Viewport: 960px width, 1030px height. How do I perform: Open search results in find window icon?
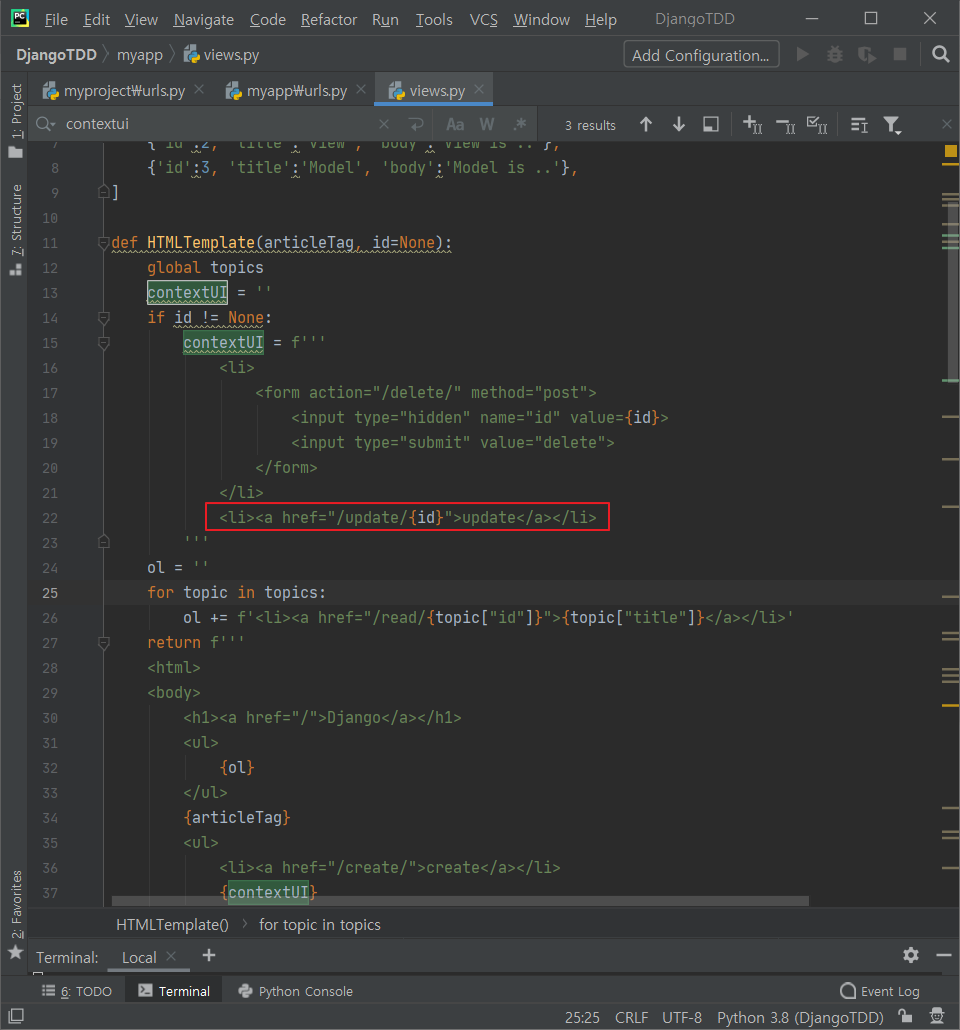[x=711, y=124]
